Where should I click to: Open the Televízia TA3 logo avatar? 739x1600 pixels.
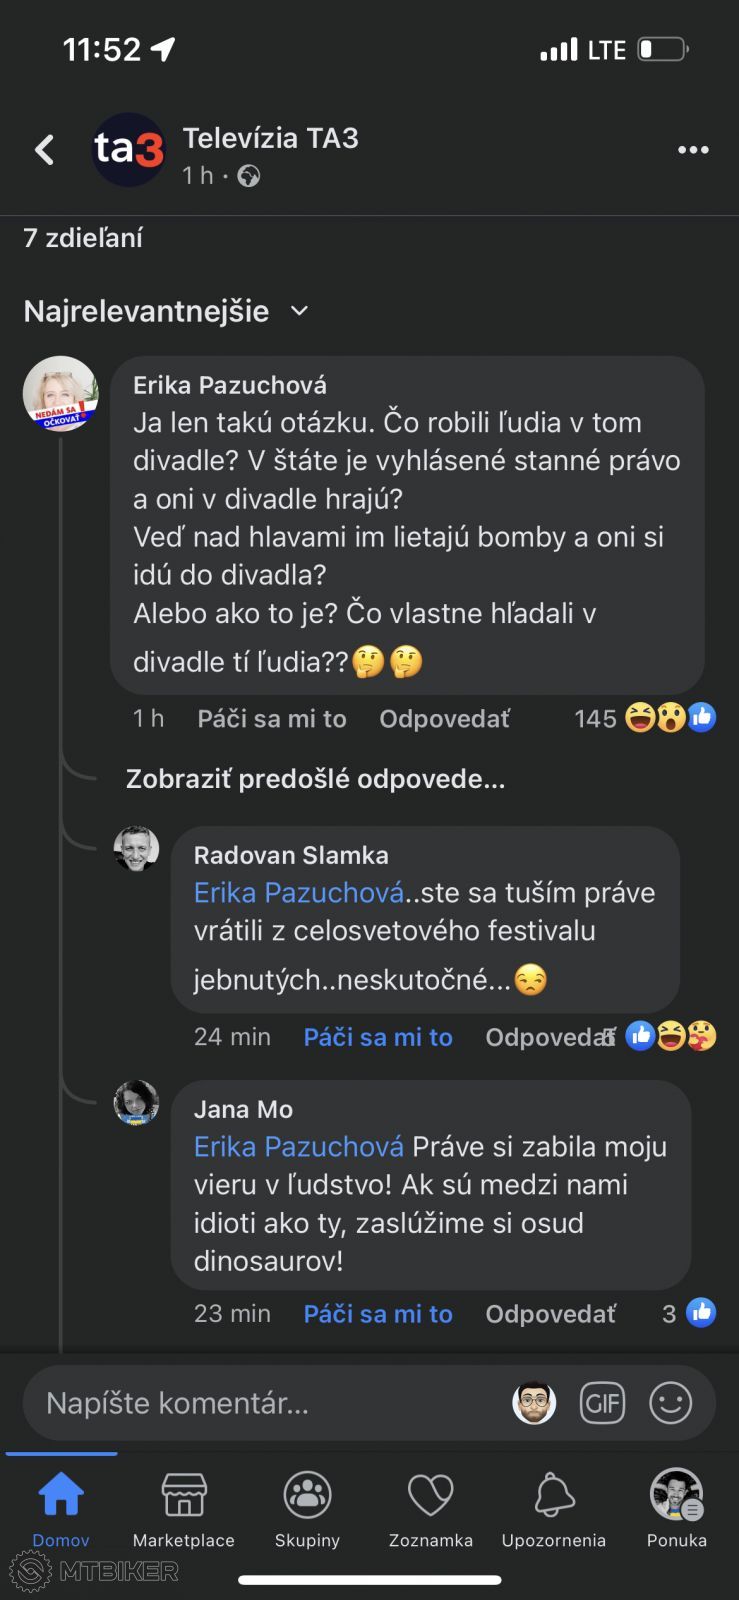(128, 150)
